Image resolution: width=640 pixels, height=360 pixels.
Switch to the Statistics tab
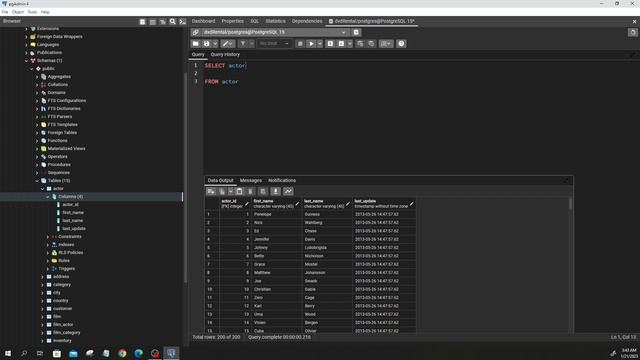(276, 21)
